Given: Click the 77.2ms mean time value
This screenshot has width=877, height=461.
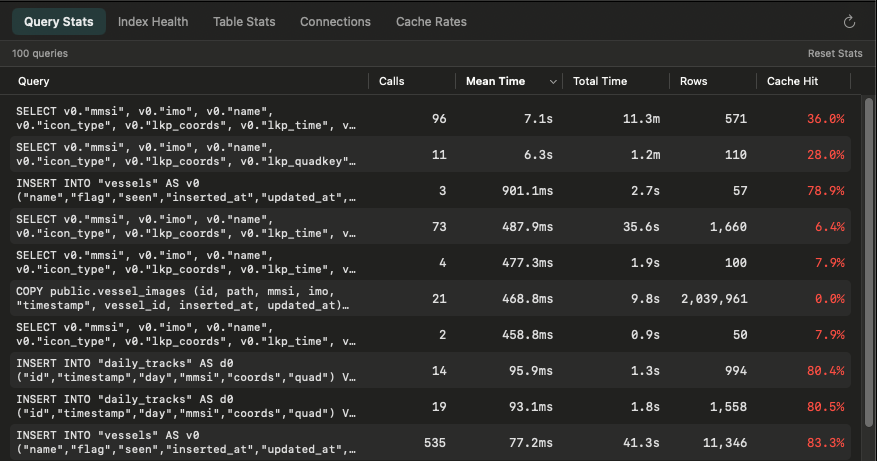Looking at the screenshot, I should pos(531,443).
